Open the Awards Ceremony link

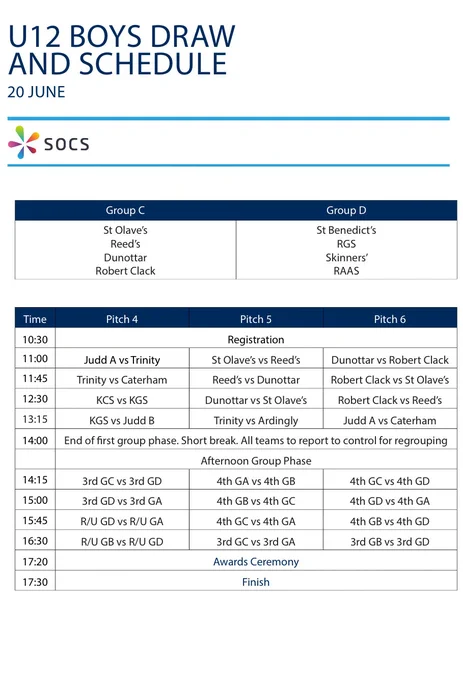pos(256,562)
